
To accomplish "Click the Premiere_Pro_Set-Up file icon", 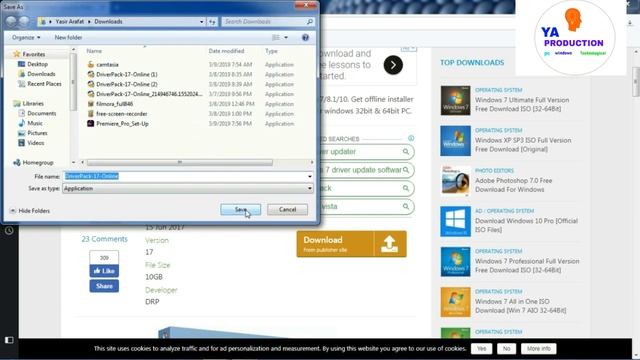I will (x=91, y=123).
